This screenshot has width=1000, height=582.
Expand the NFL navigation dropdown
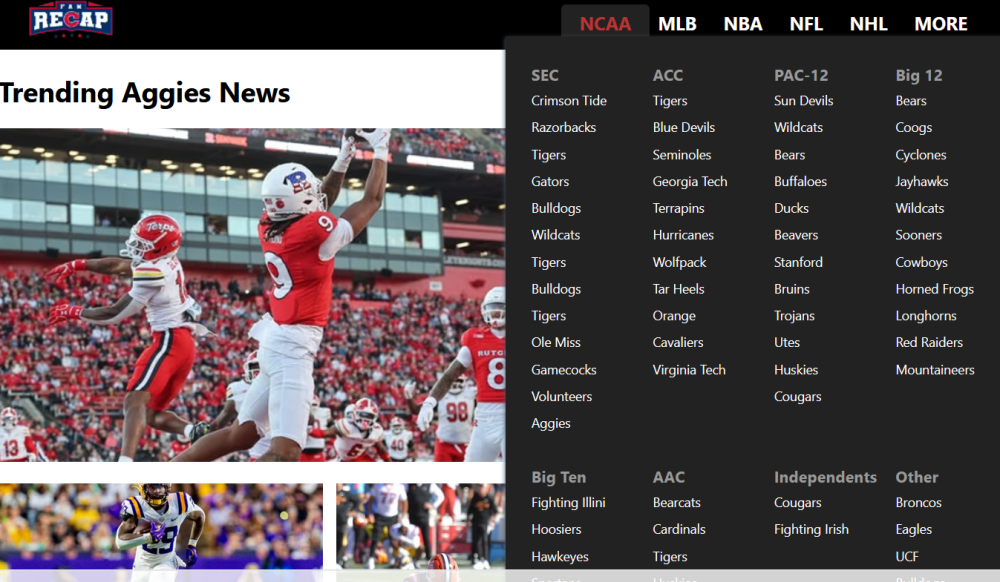806,24
